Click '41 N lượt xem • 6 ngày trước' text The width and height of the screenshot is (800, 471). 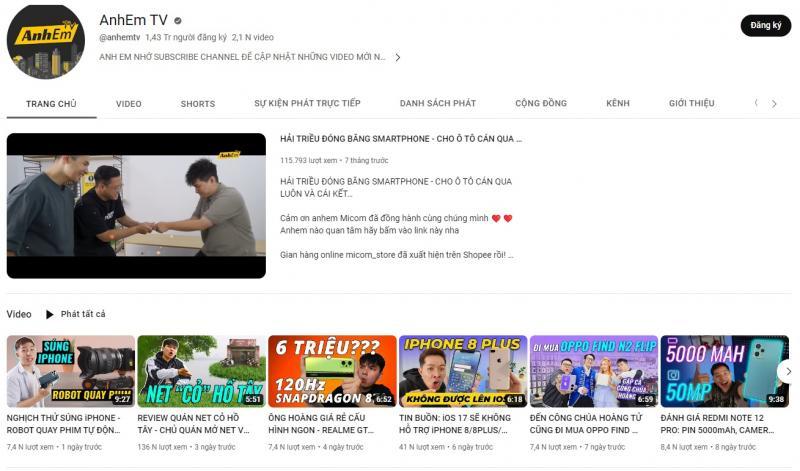(x=446, y=447)
